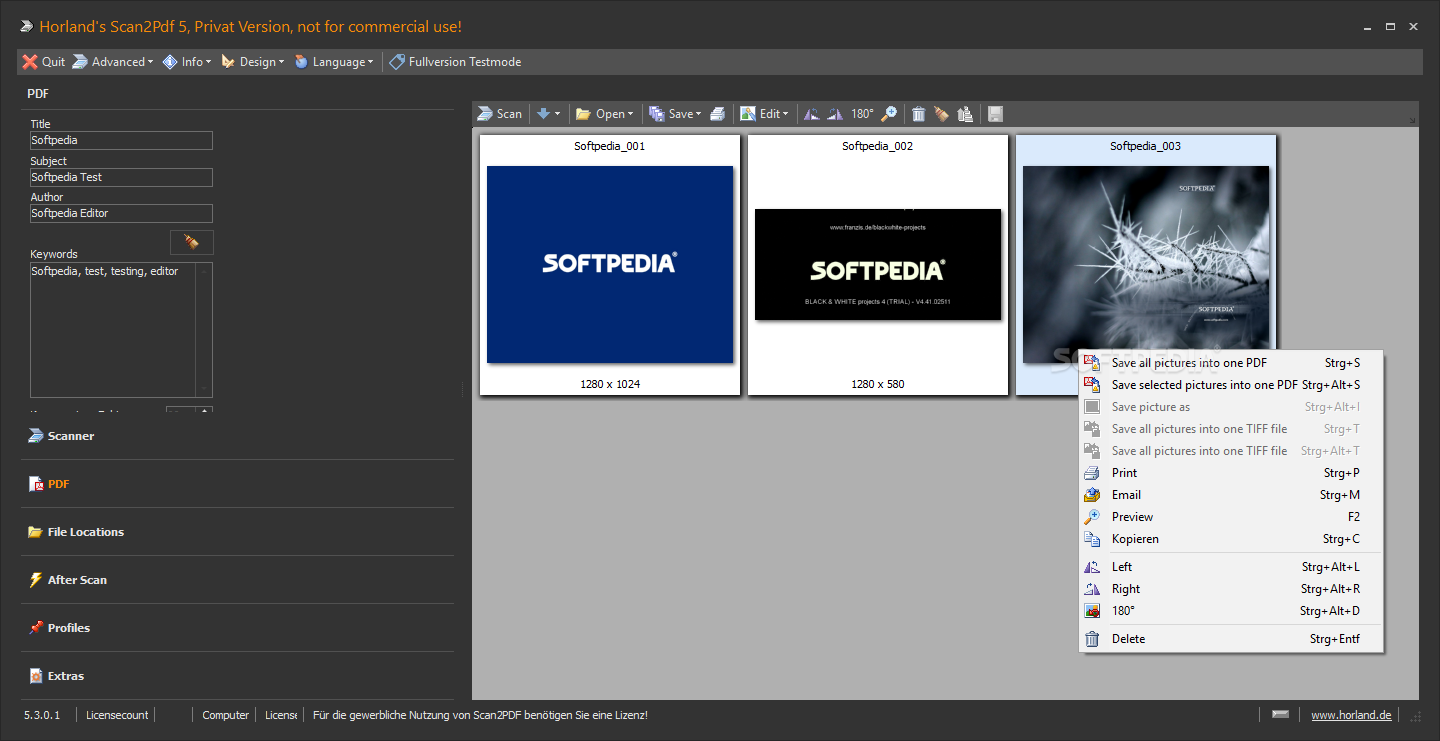Click Licensecount in status bar
The width and height of the screenshot is (1440, 741).
117,715
